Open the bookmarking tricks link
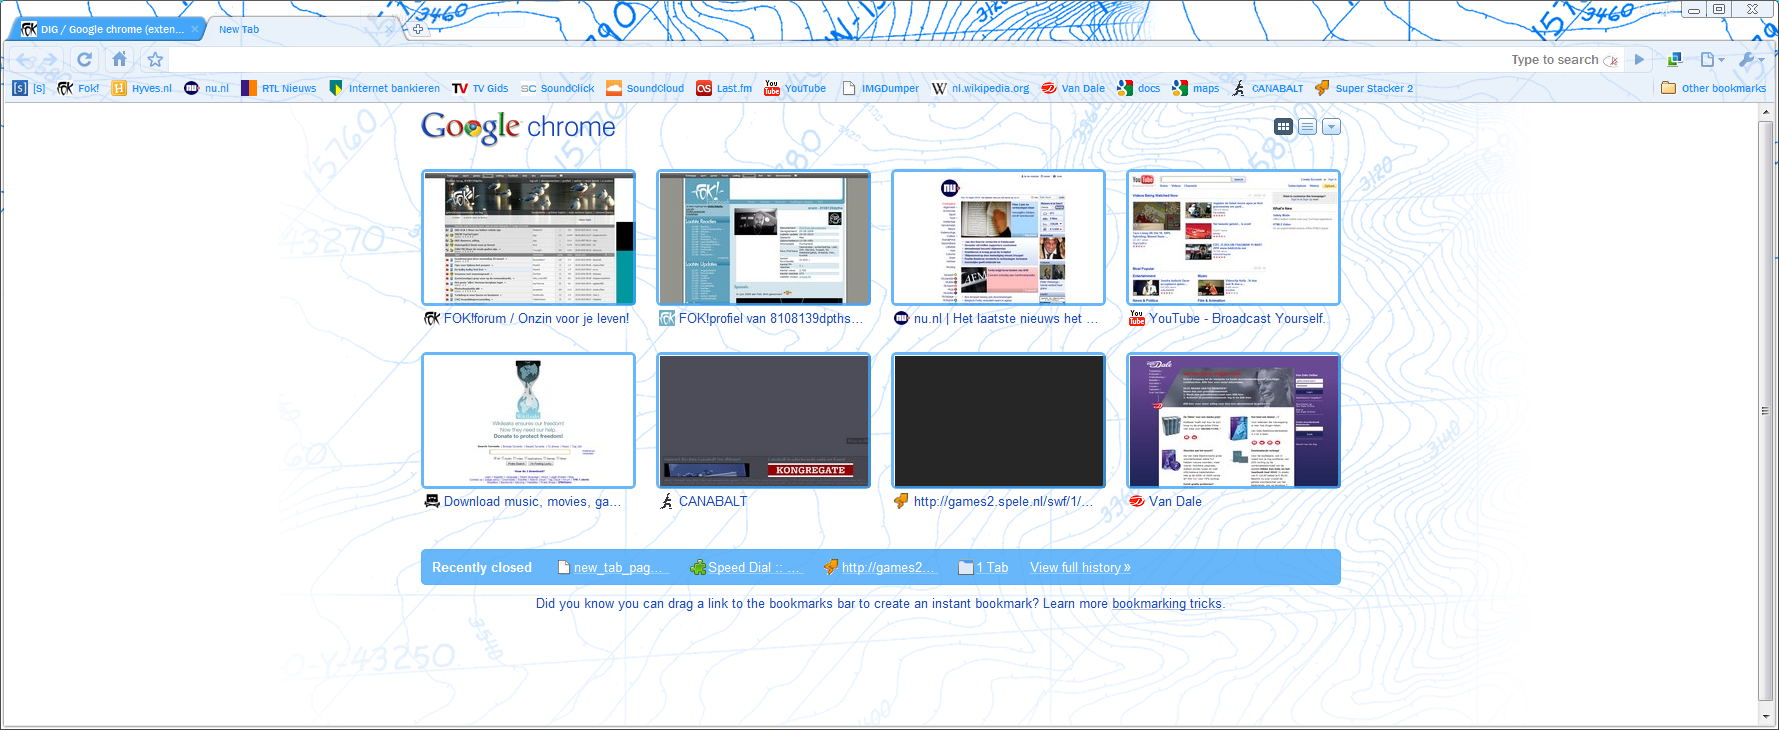The image size is (1779, 730). [x=1167, y=604]
